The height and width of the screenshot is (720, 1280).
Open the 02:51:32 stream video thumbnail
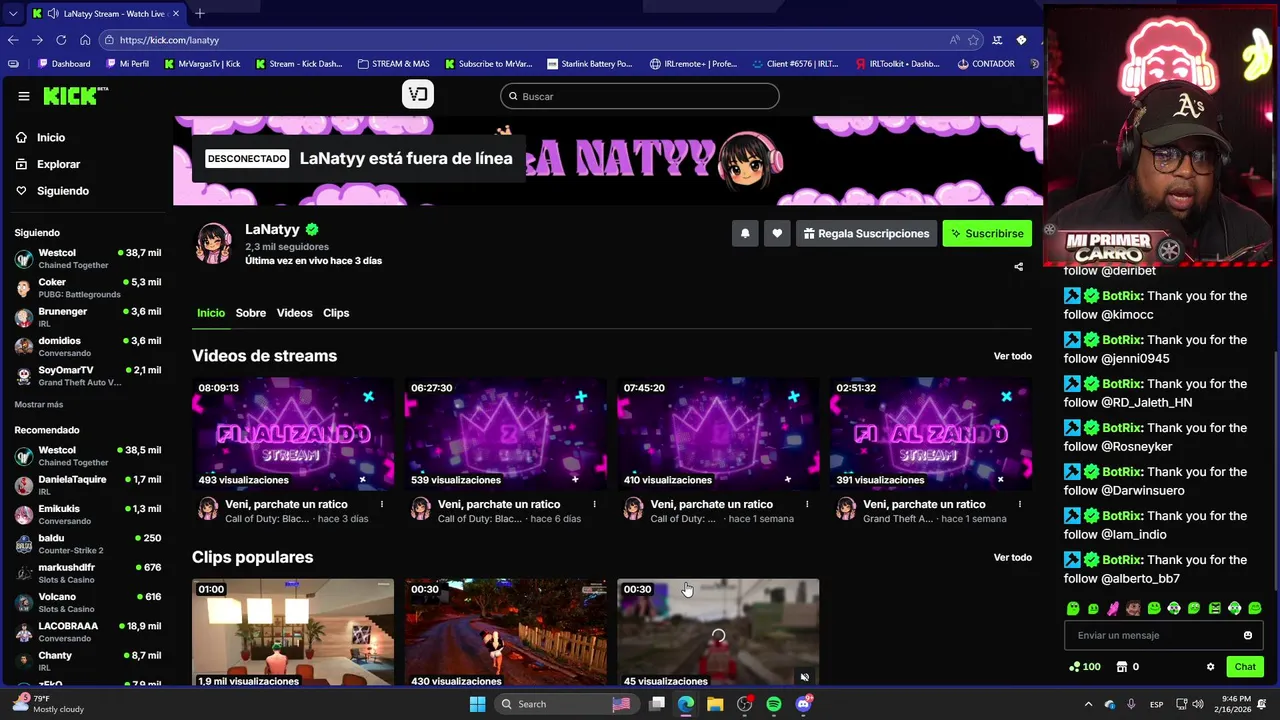pyautogui.click(x=931, y=434)
